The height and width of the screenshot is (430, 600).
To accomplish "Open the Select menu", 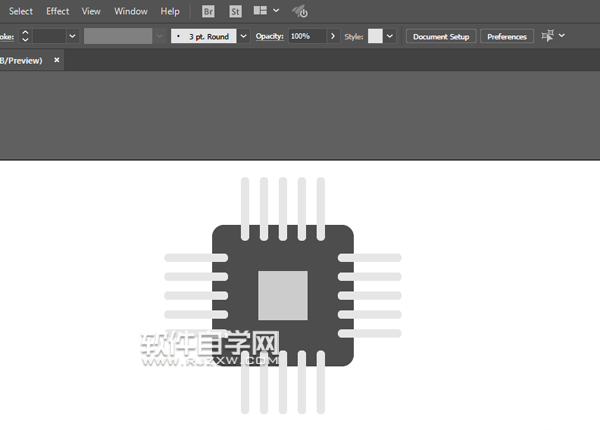I will [21, 11].
